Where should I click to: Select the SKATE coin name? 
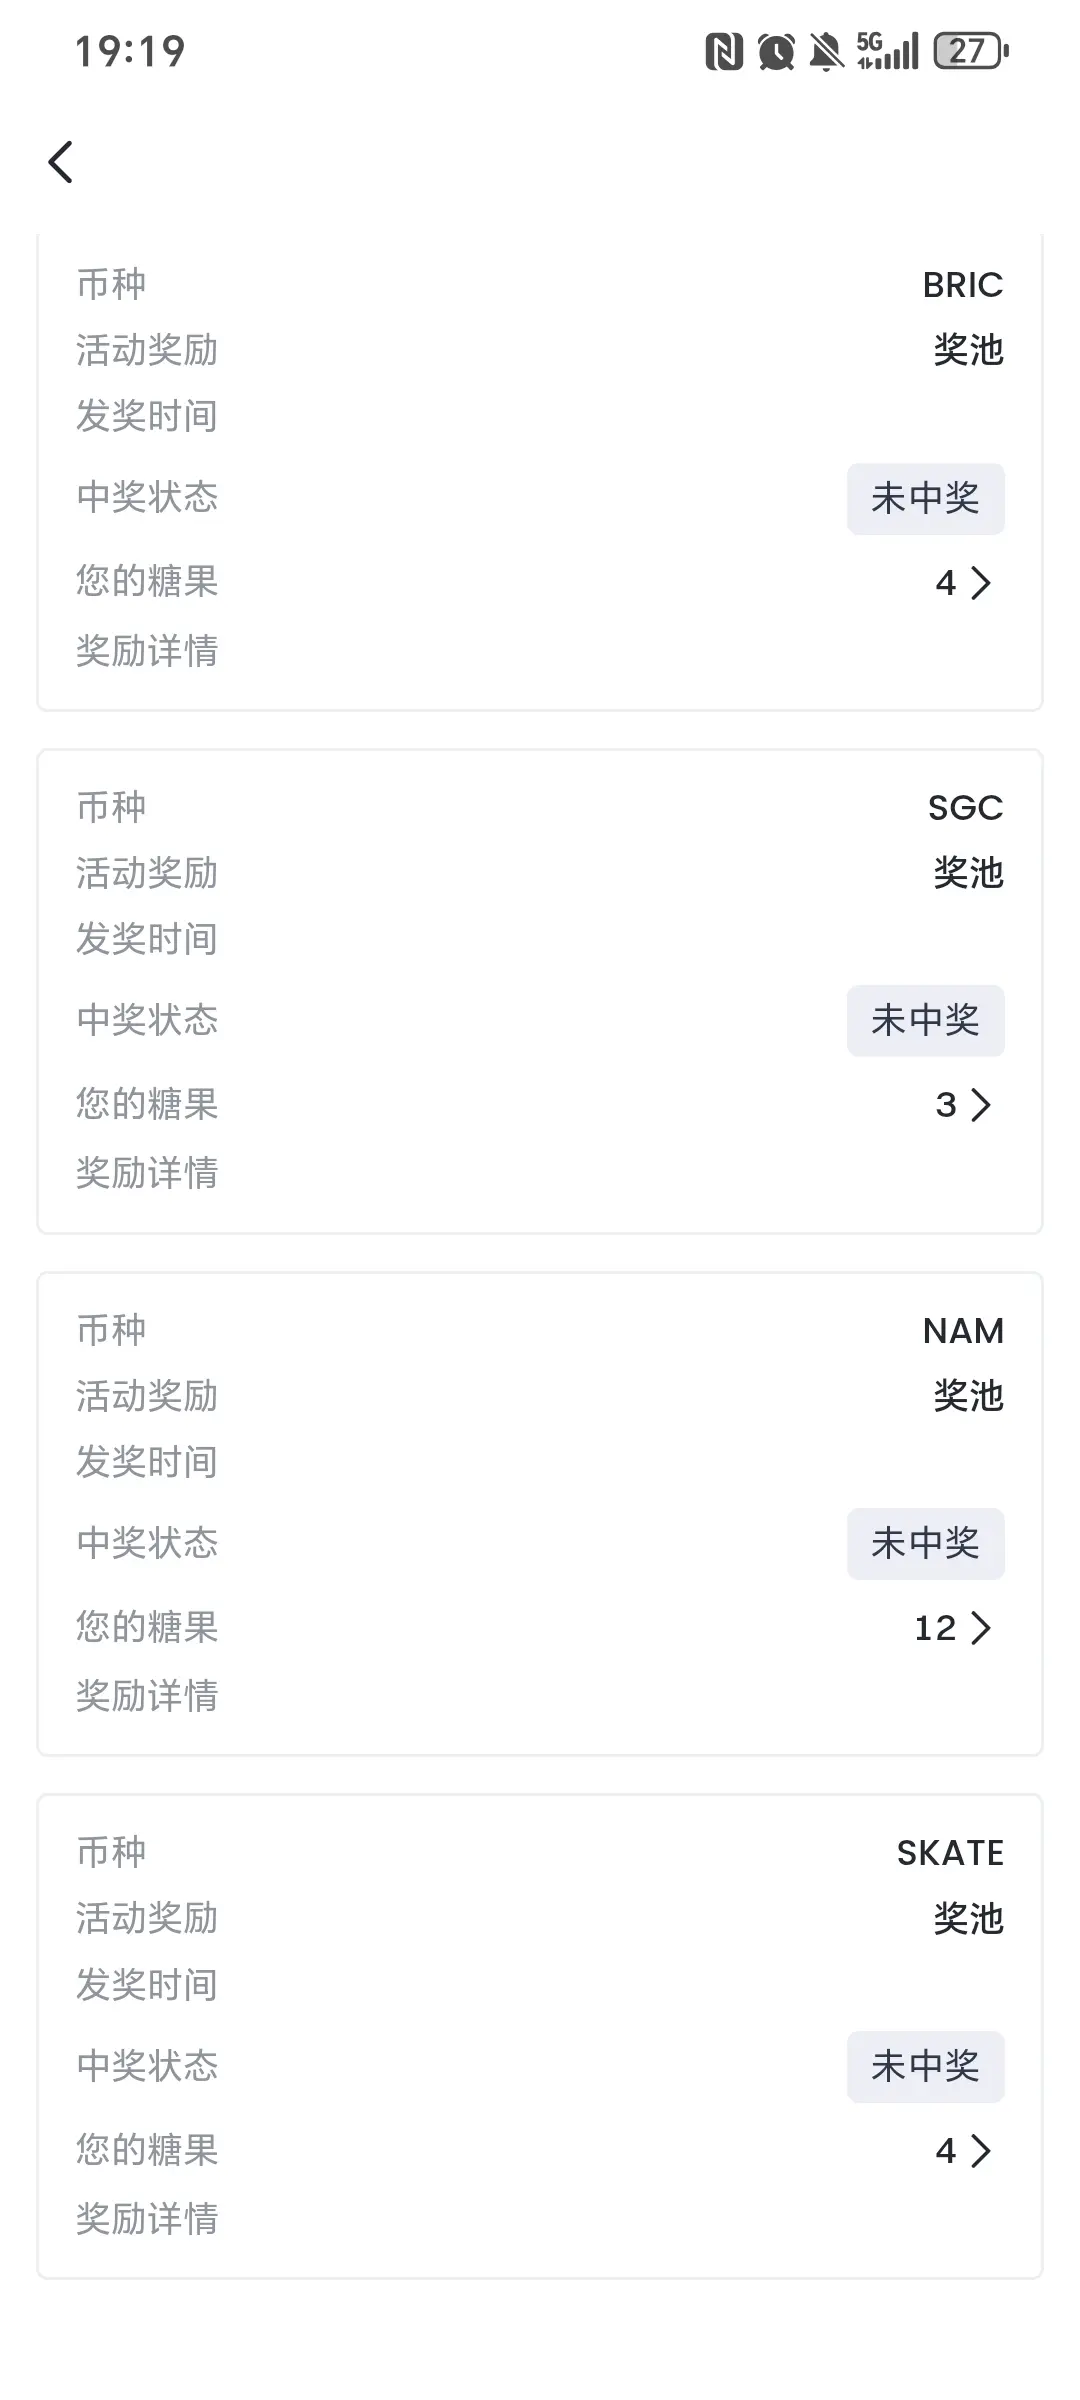[x=950, y=1853]
